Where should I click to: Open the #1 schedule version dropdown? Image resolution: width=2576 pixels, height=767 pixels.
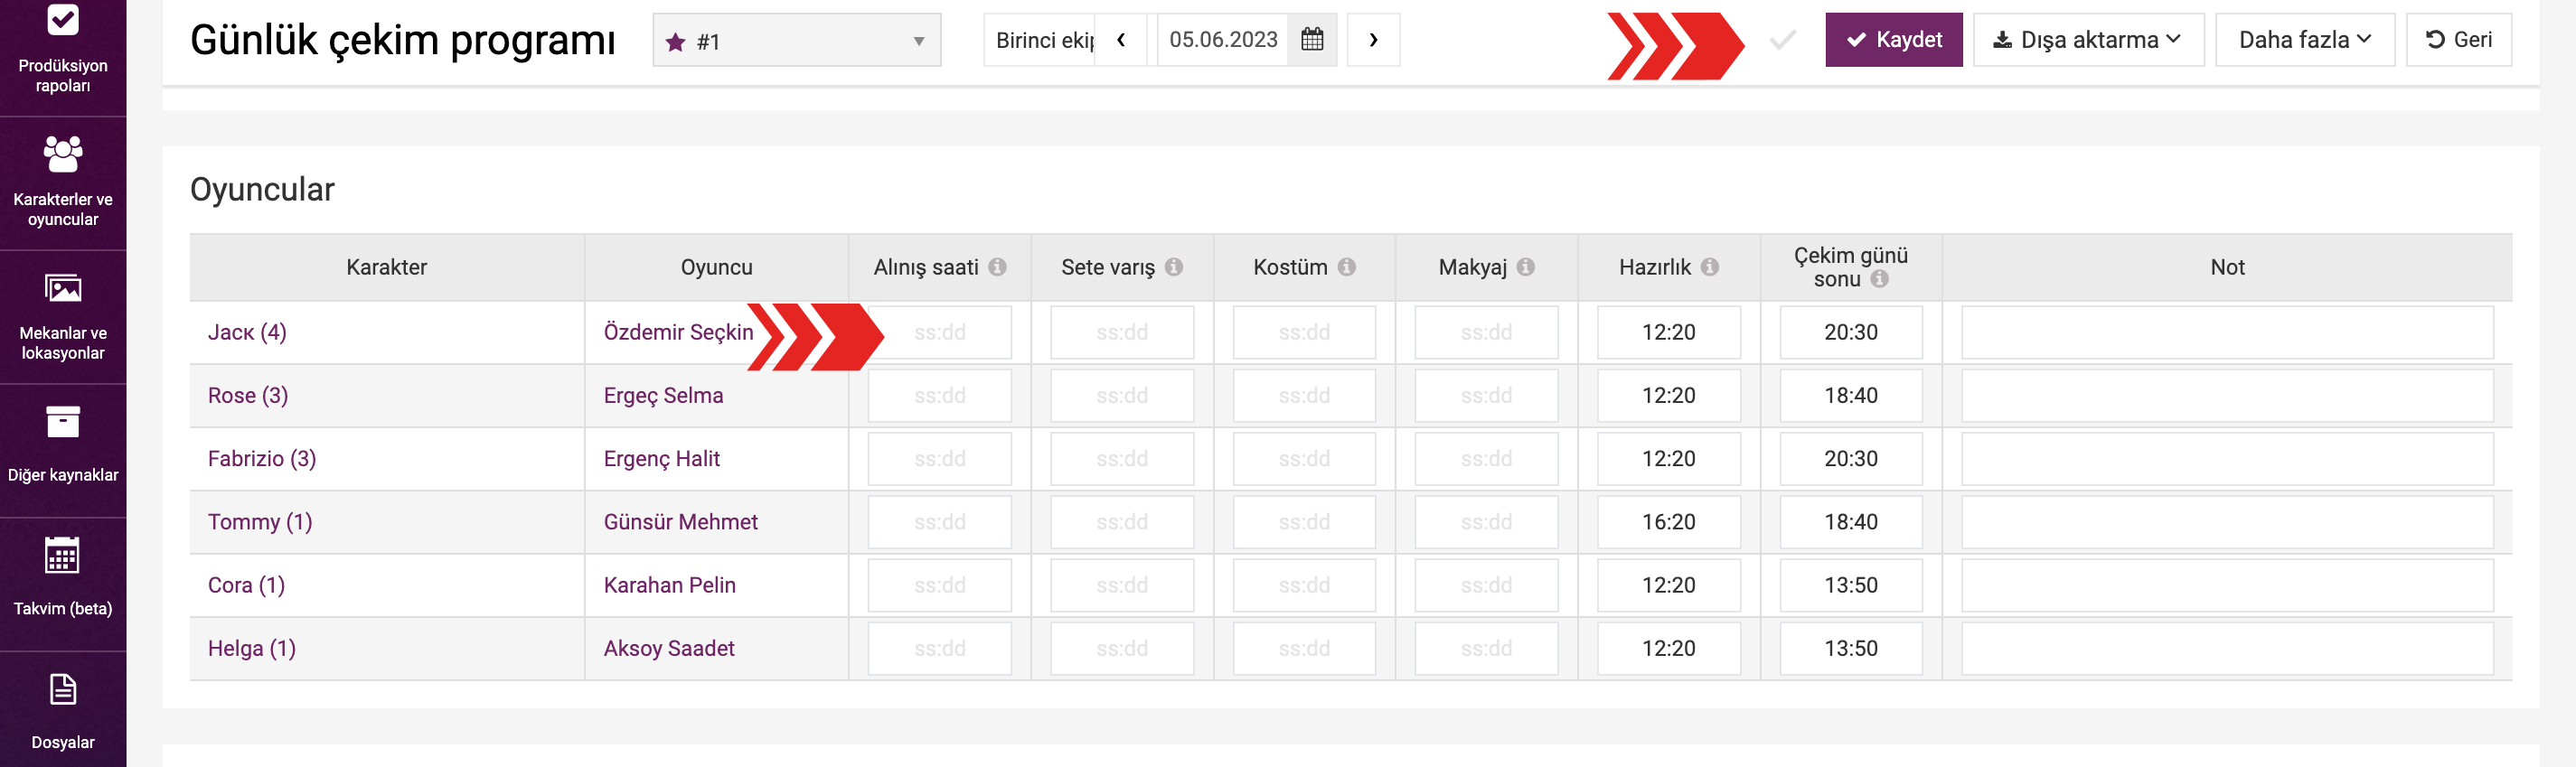tap(797, 40)
